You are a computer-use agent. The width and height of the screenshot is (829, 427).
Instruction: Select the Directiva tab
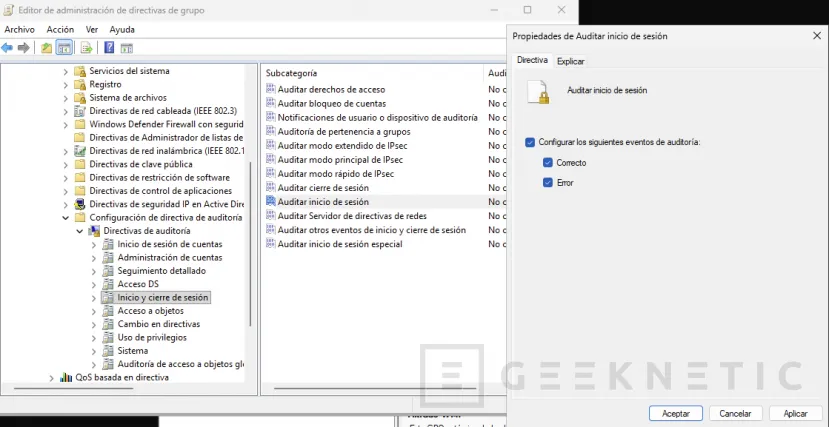(x=532, y=60)
